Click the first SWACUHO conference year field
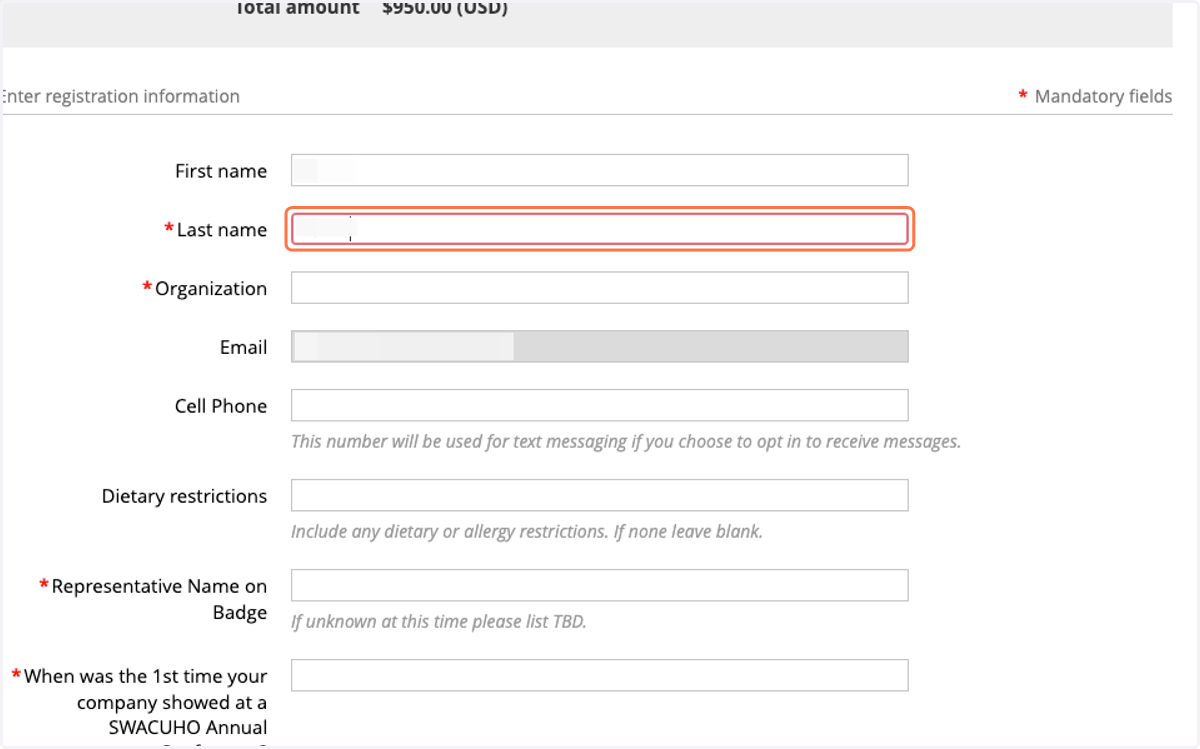This screenshot has width=1200, height=749. [x=599, y=675]
